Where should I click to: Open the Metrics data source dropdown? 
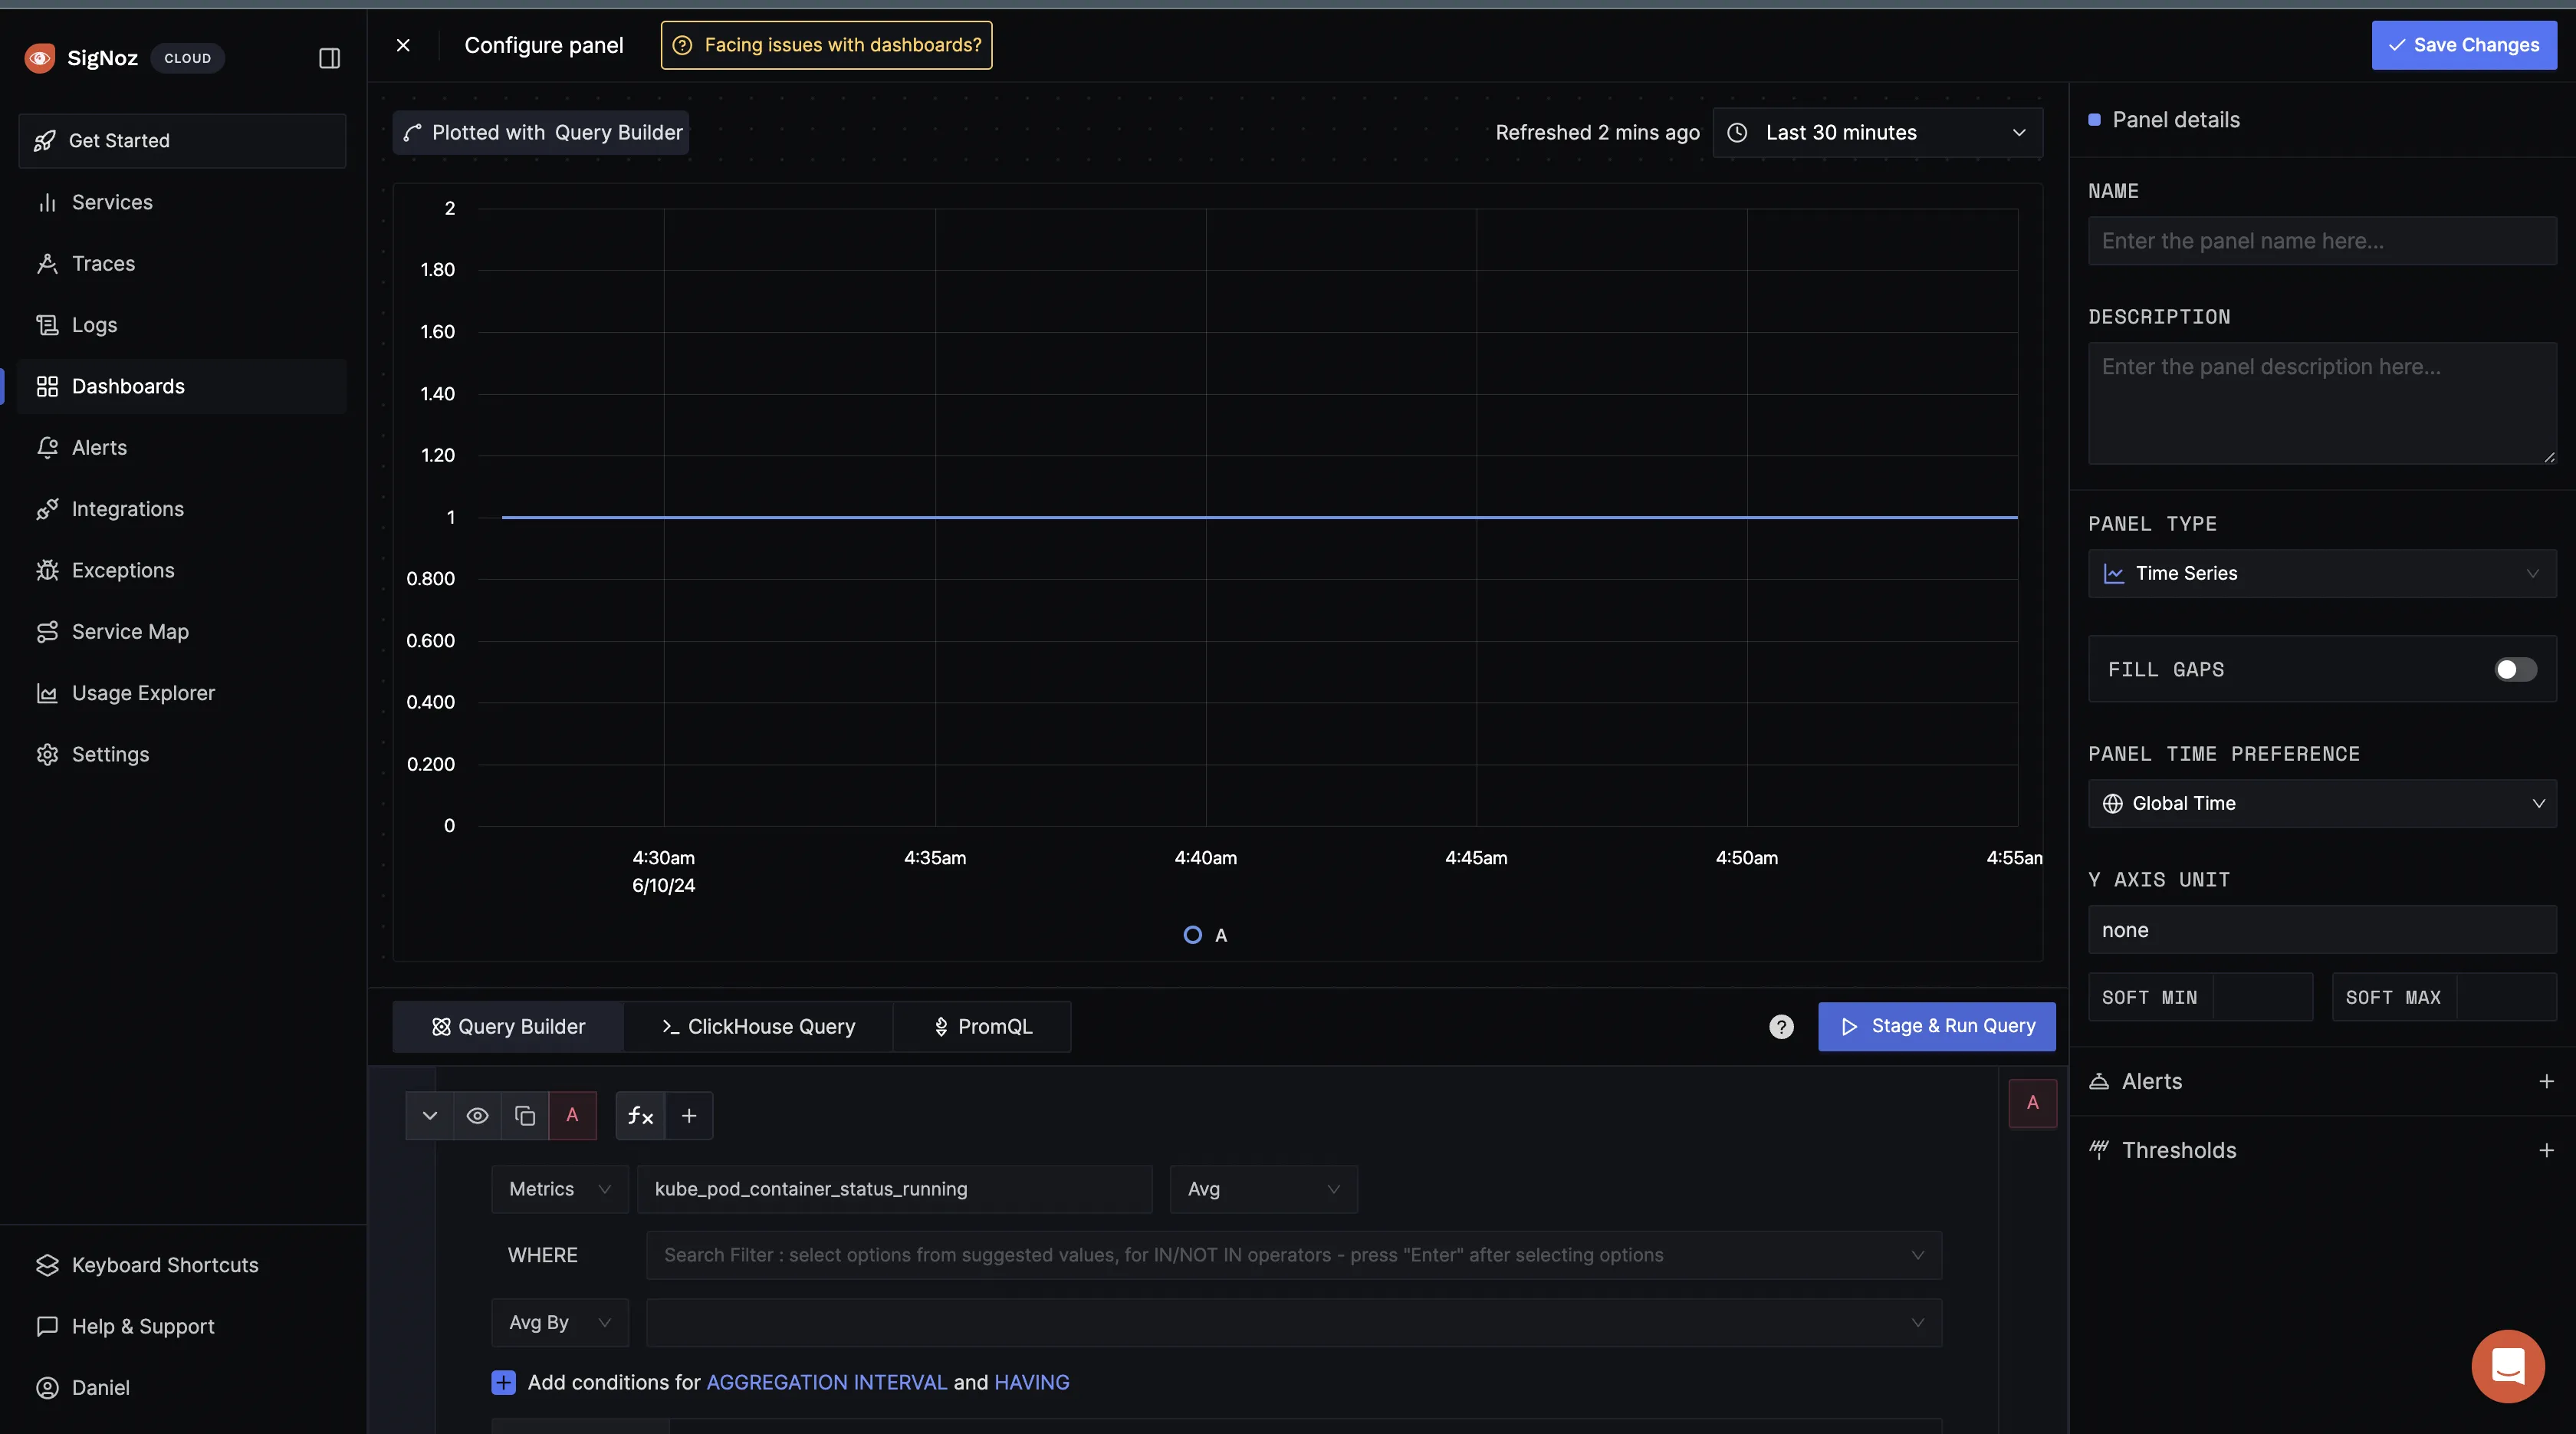(x=560, y=1189)
